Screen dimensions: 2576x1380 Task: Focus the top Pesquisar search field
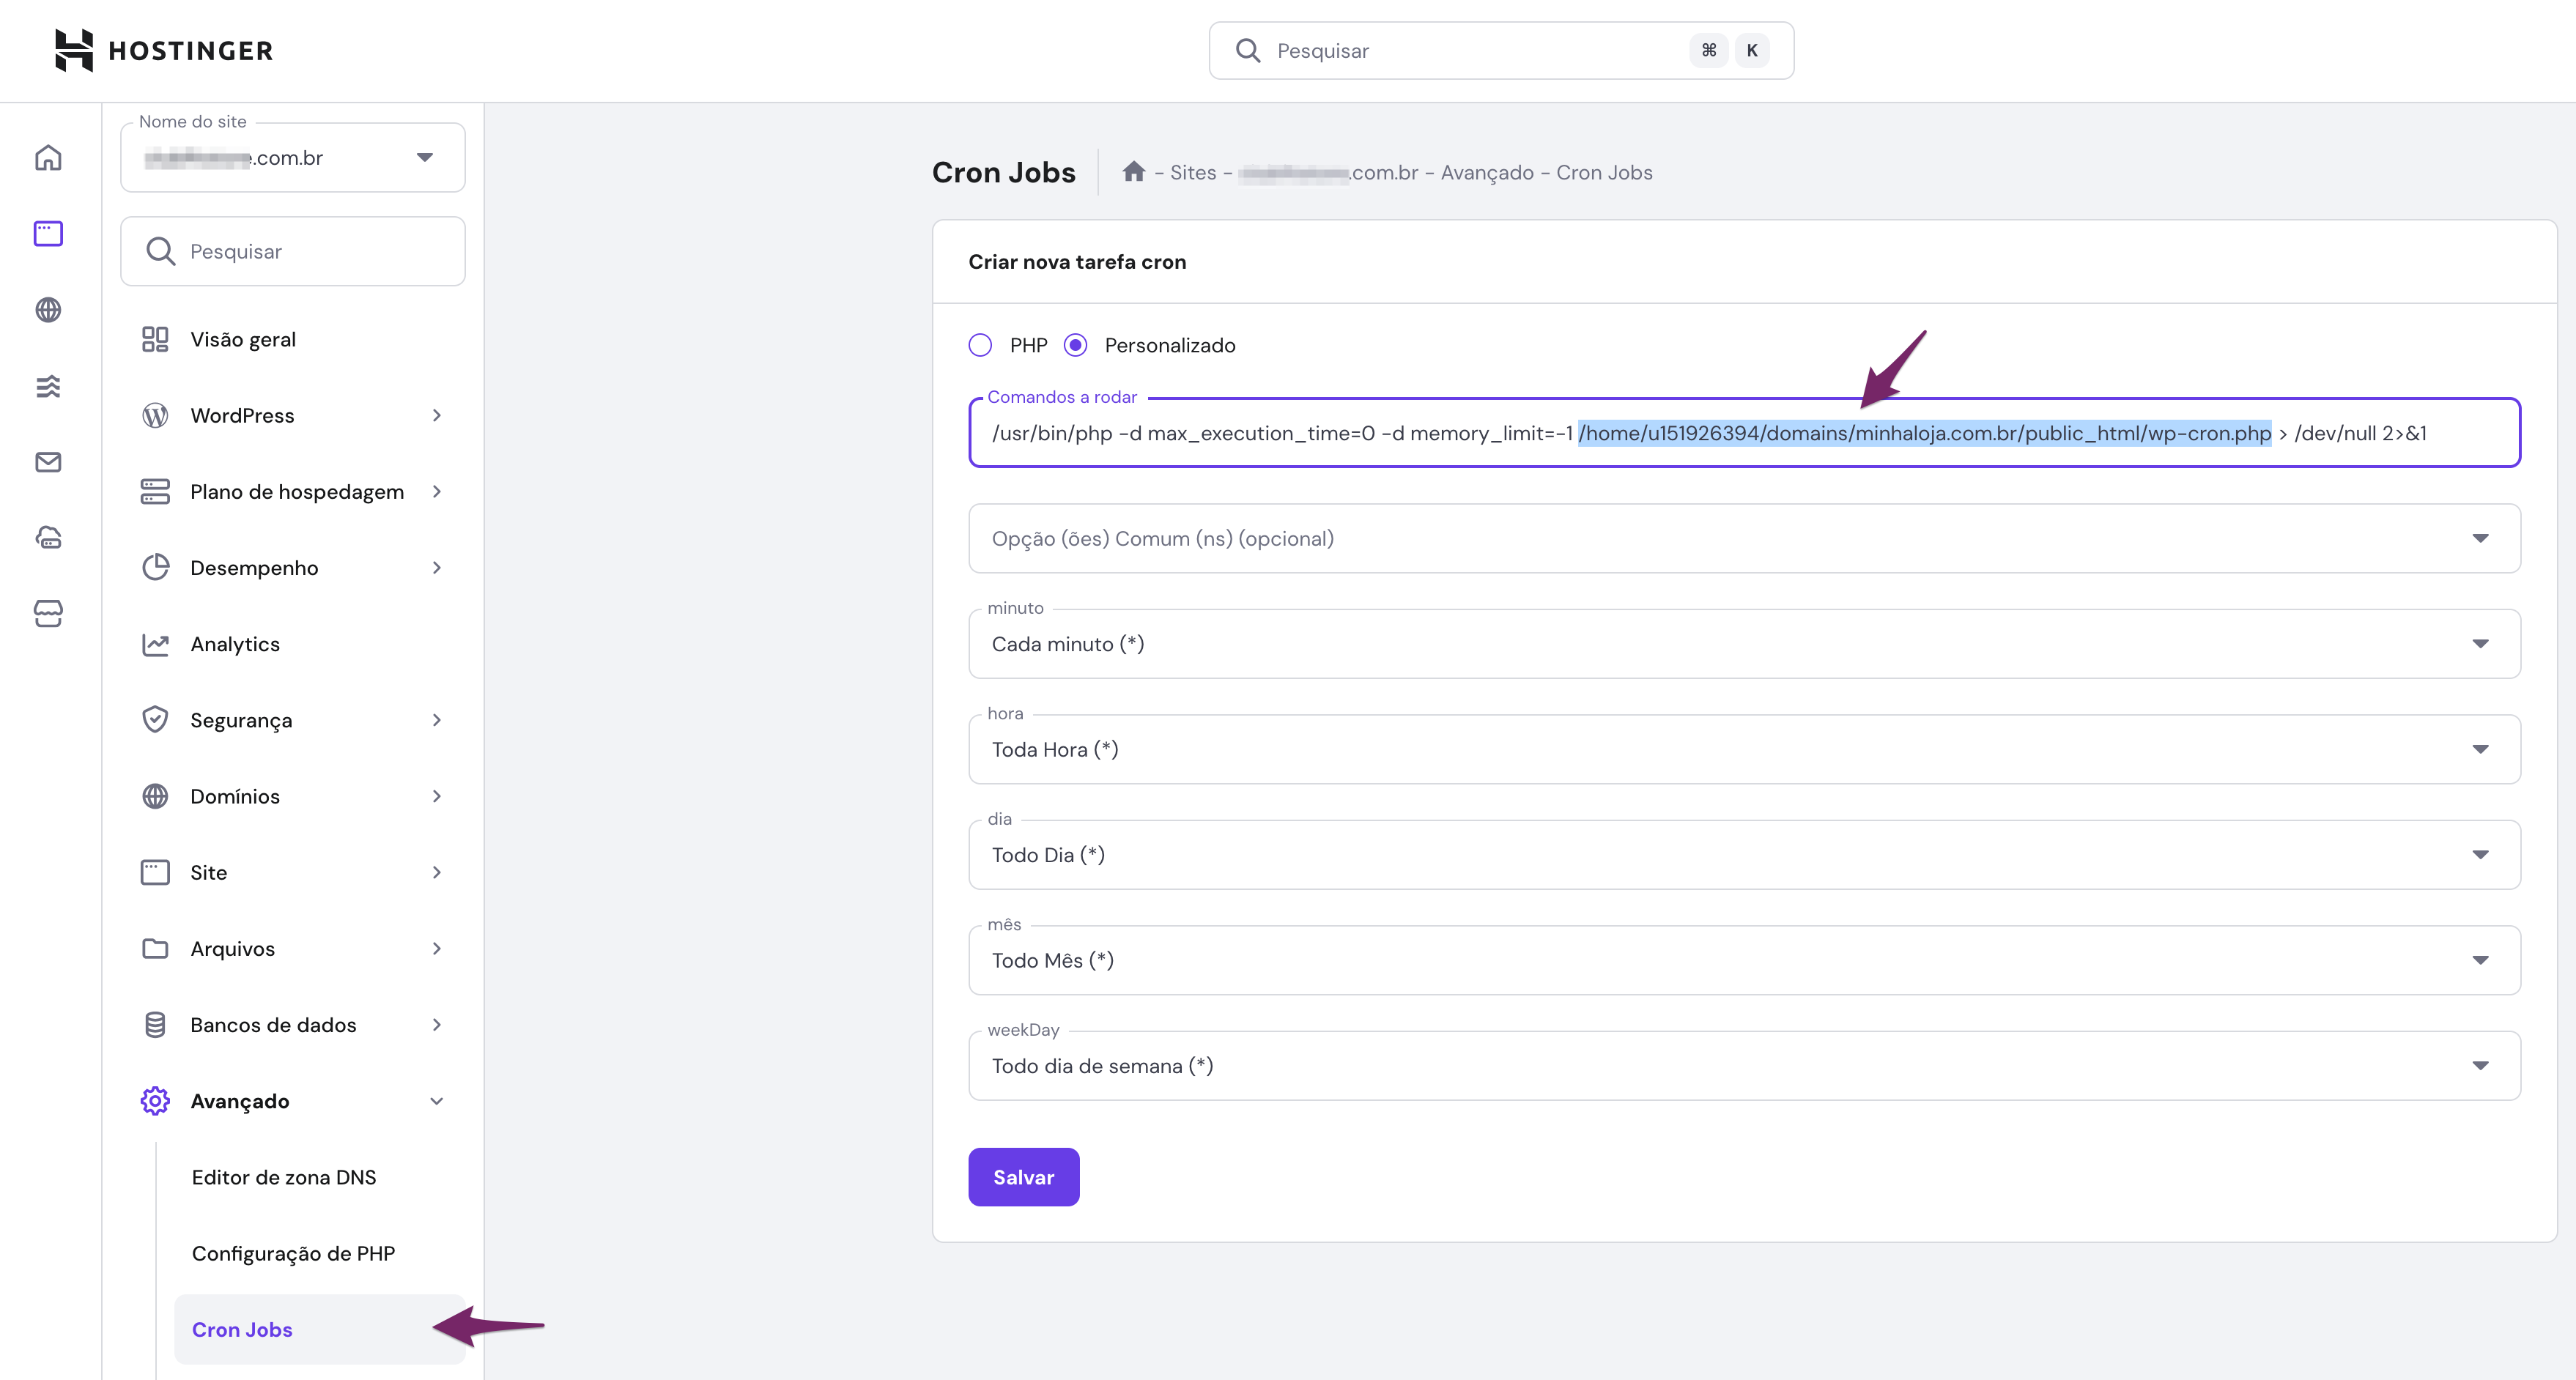[x=1501, y=51]
